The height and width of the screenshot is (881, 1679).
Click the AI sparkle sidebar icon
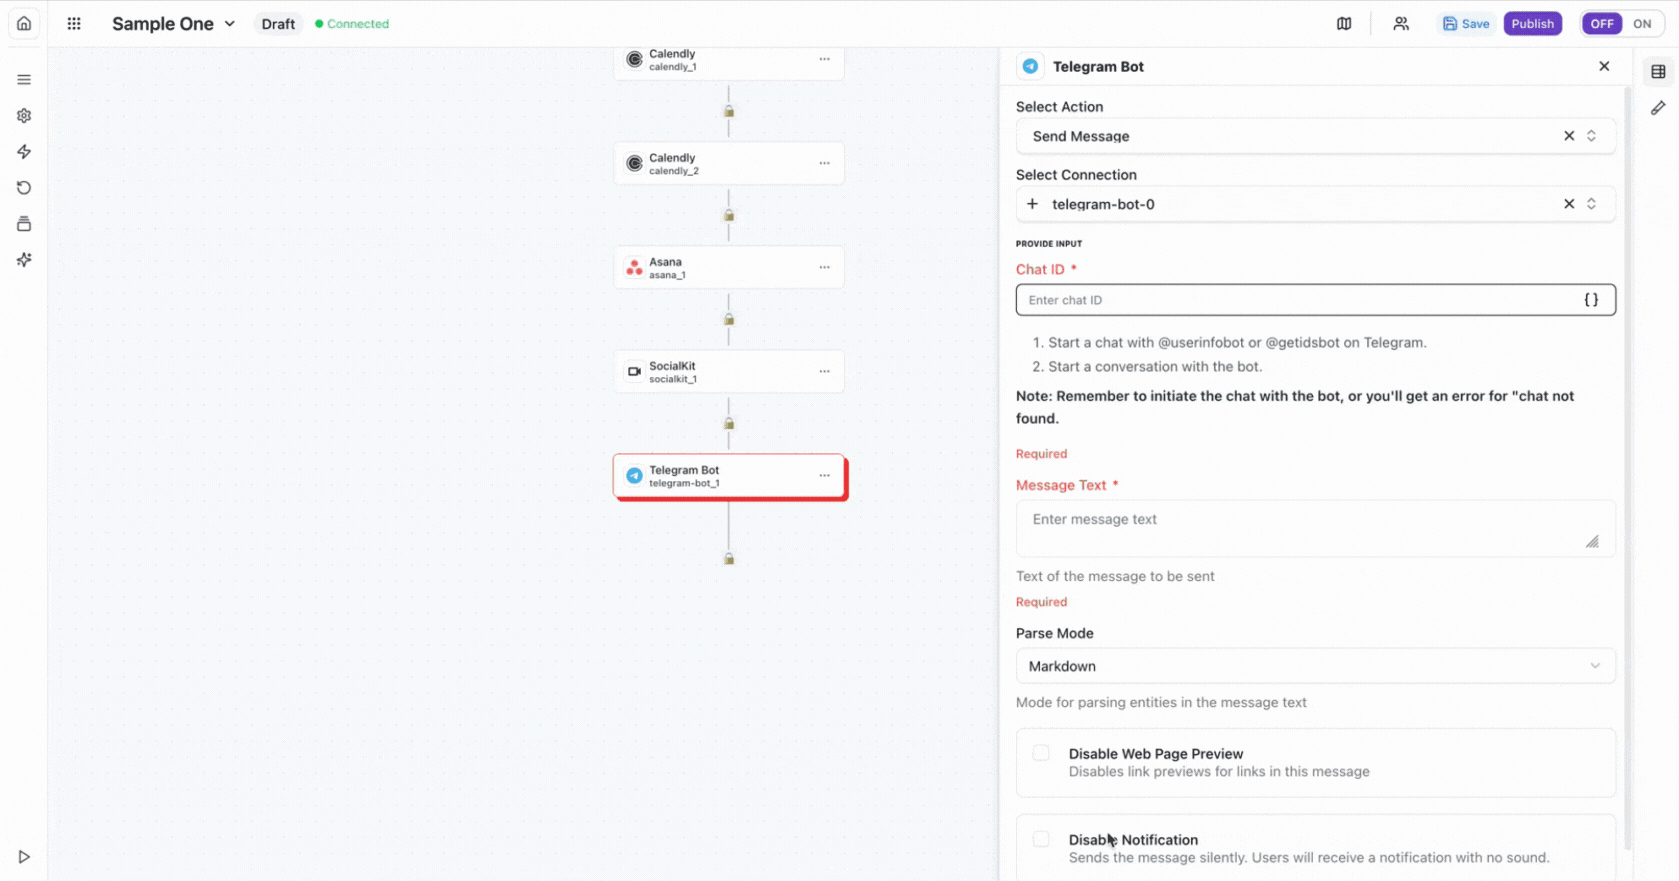[x=24, y=260]
